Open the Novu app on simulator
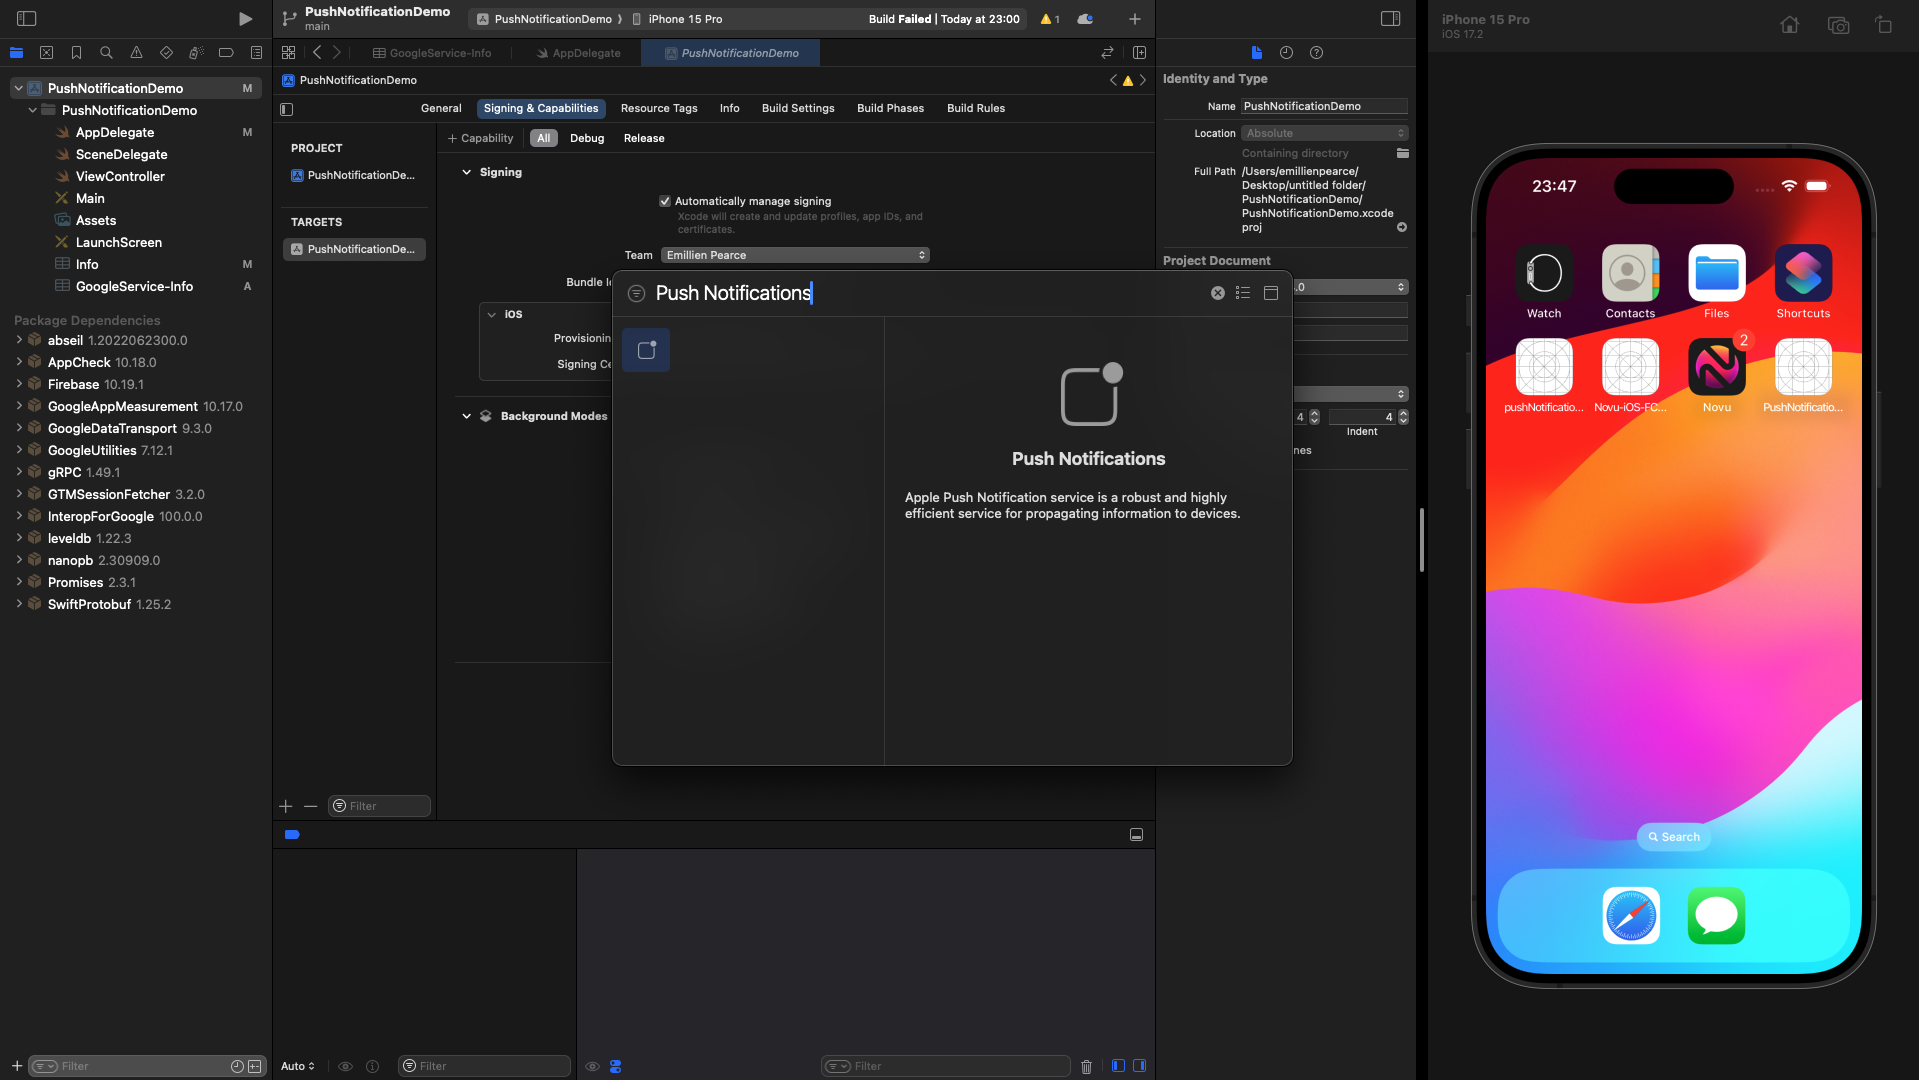The image size is (1919, 1080). click(1716, 368)
